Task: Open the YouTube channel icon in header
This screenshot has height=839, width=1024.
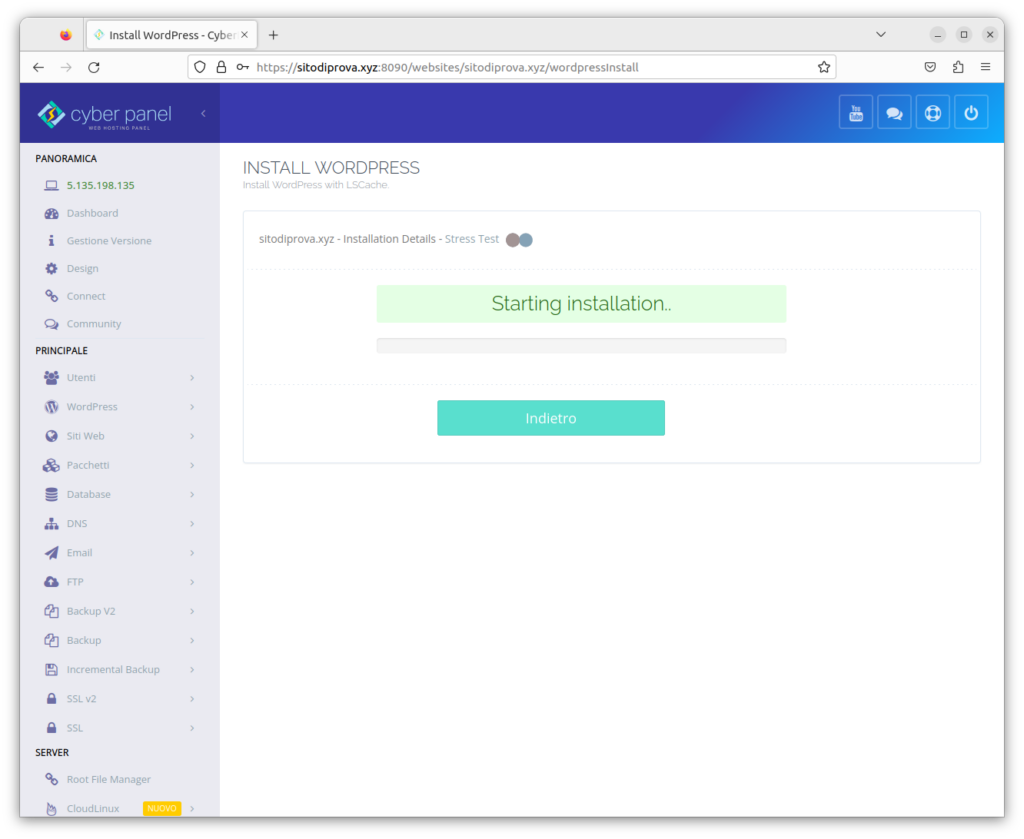Action: tap(856, 113)
